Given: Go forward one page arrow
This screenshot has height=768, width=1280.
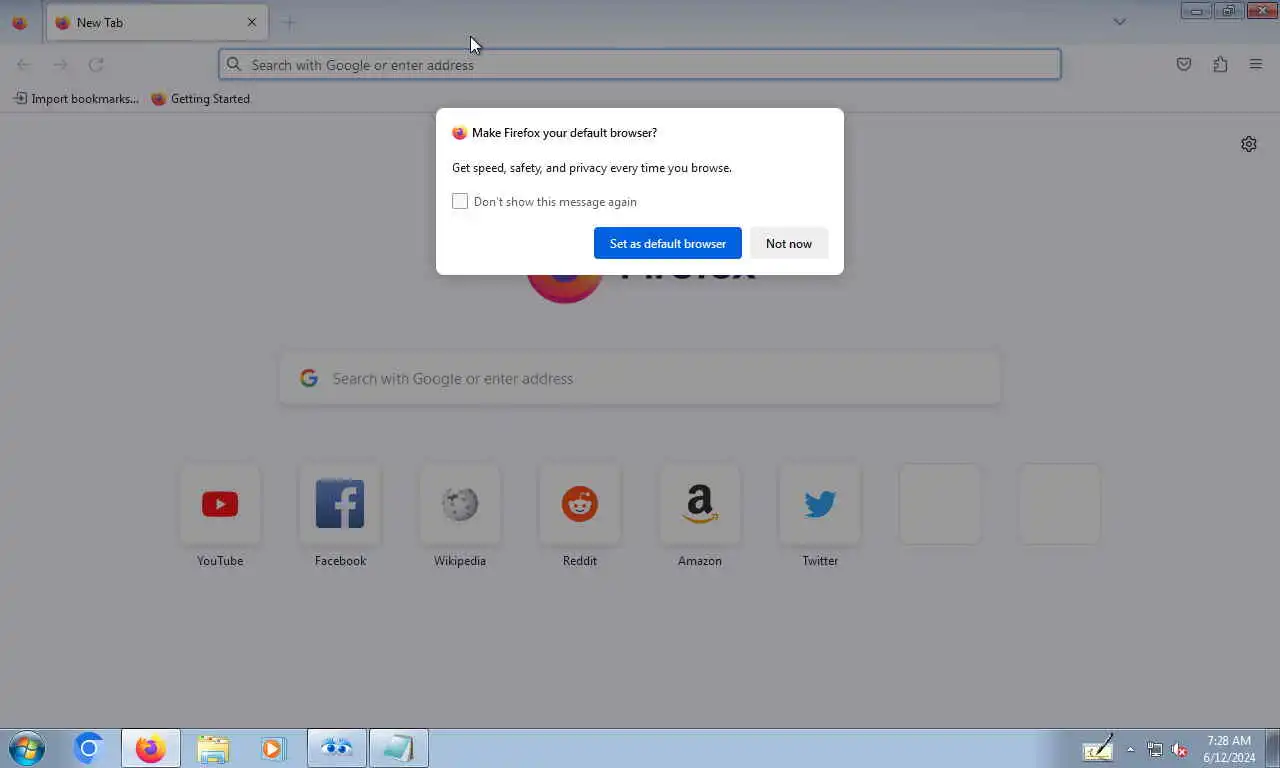Looking at the screenshot, I should [60, 64].
